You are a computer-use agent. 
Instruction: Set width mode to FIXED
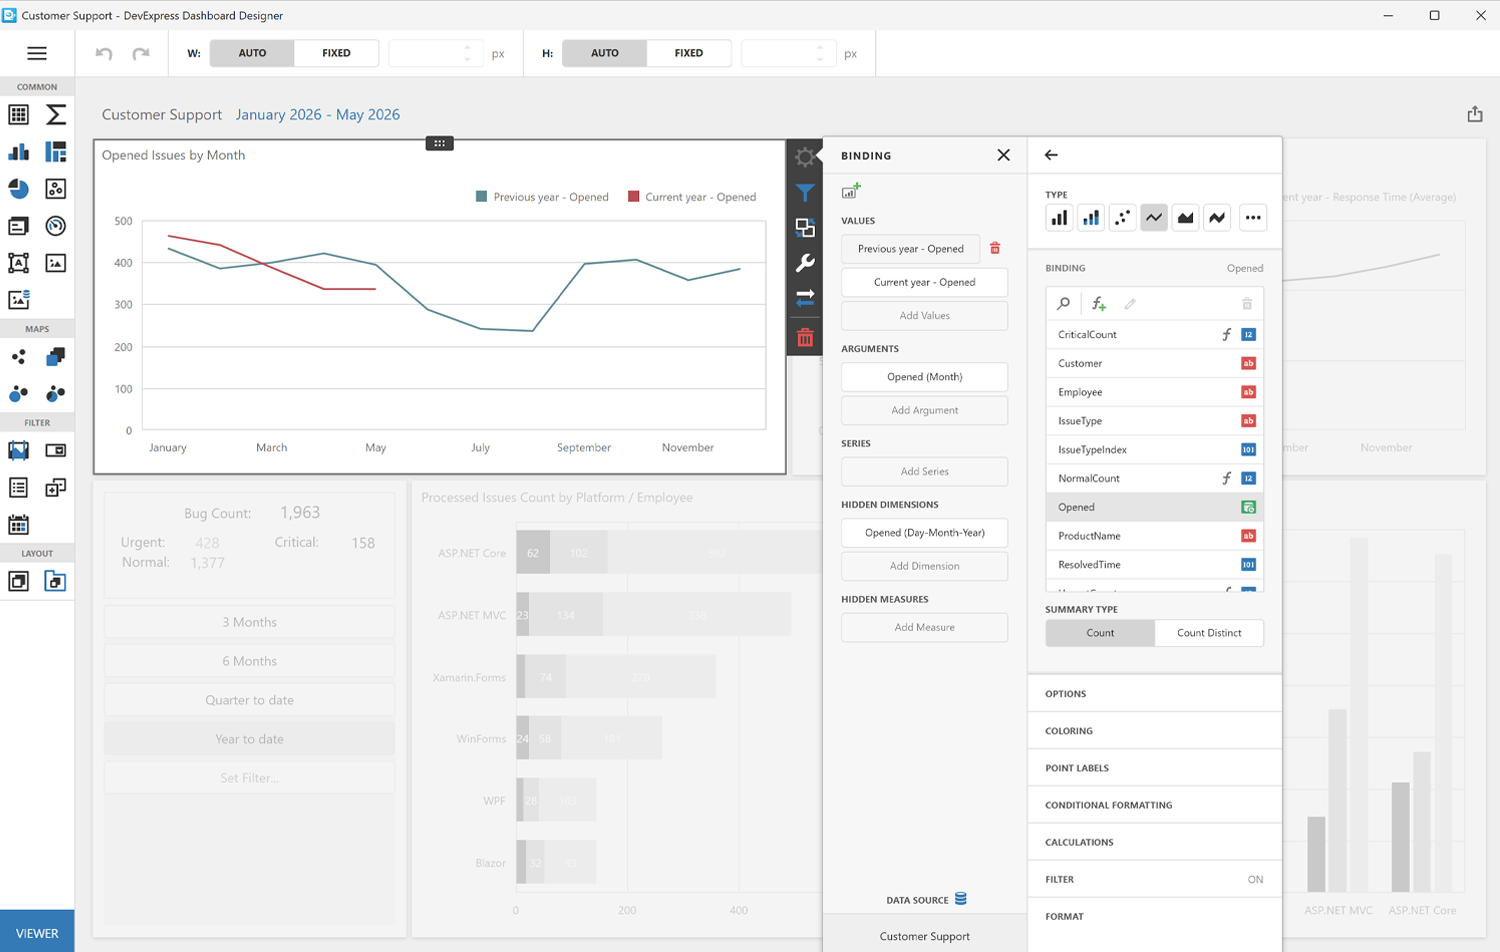click(x=336, y=53)
